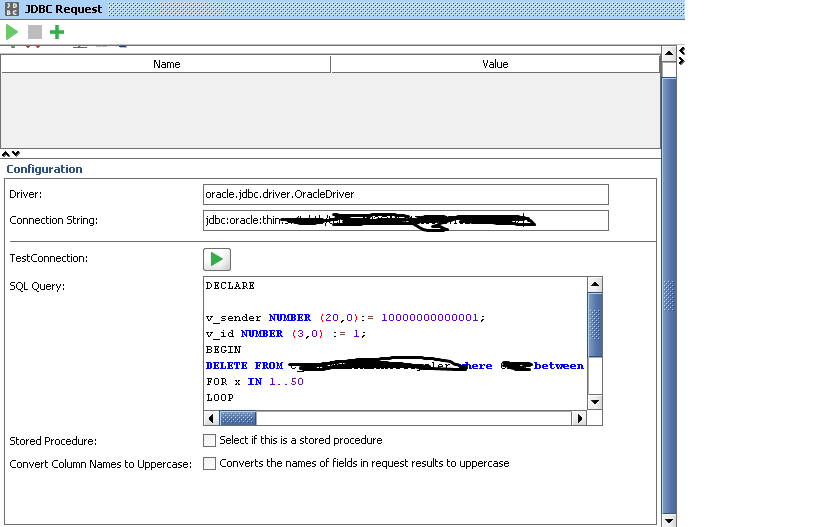The image size is (819, 527).
Task: Click the main panel scroll-up arrow
Action: pyautogui.click(x=669, y=54)
